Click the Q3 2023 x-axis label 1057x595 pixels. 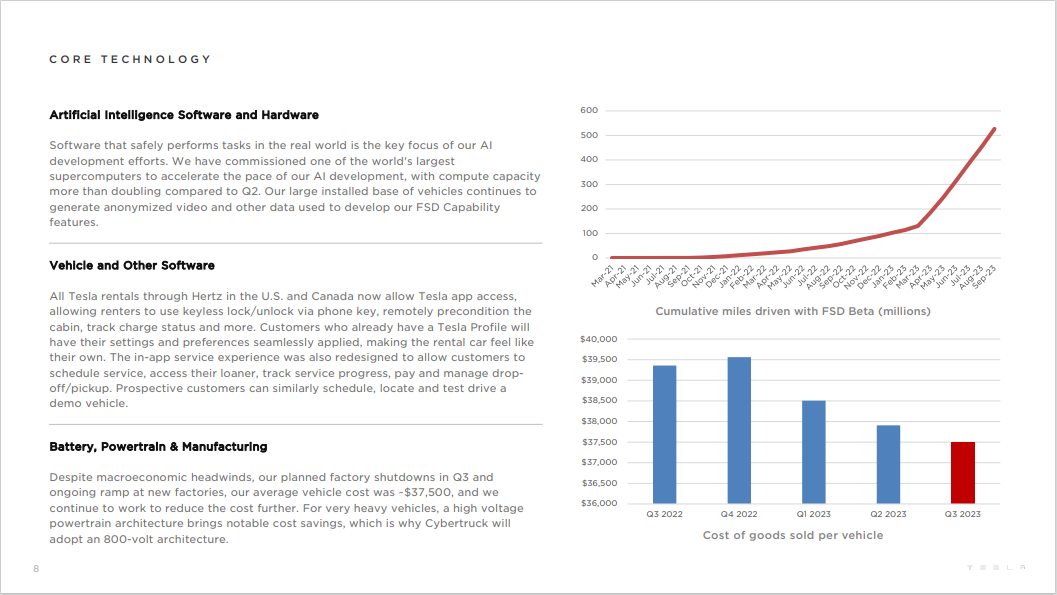coord(962,515)
